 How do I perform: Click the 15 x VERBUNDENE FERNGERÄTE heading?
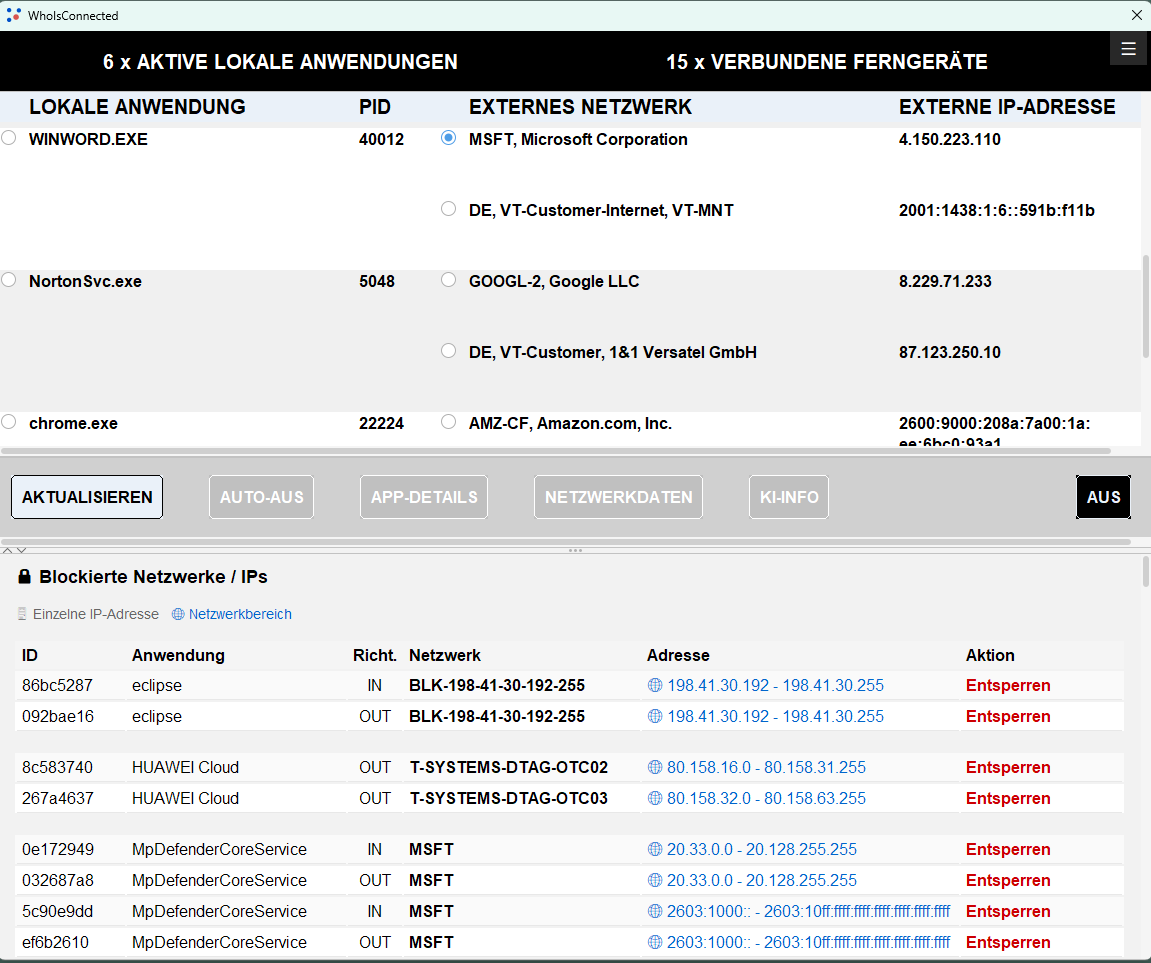827,62
